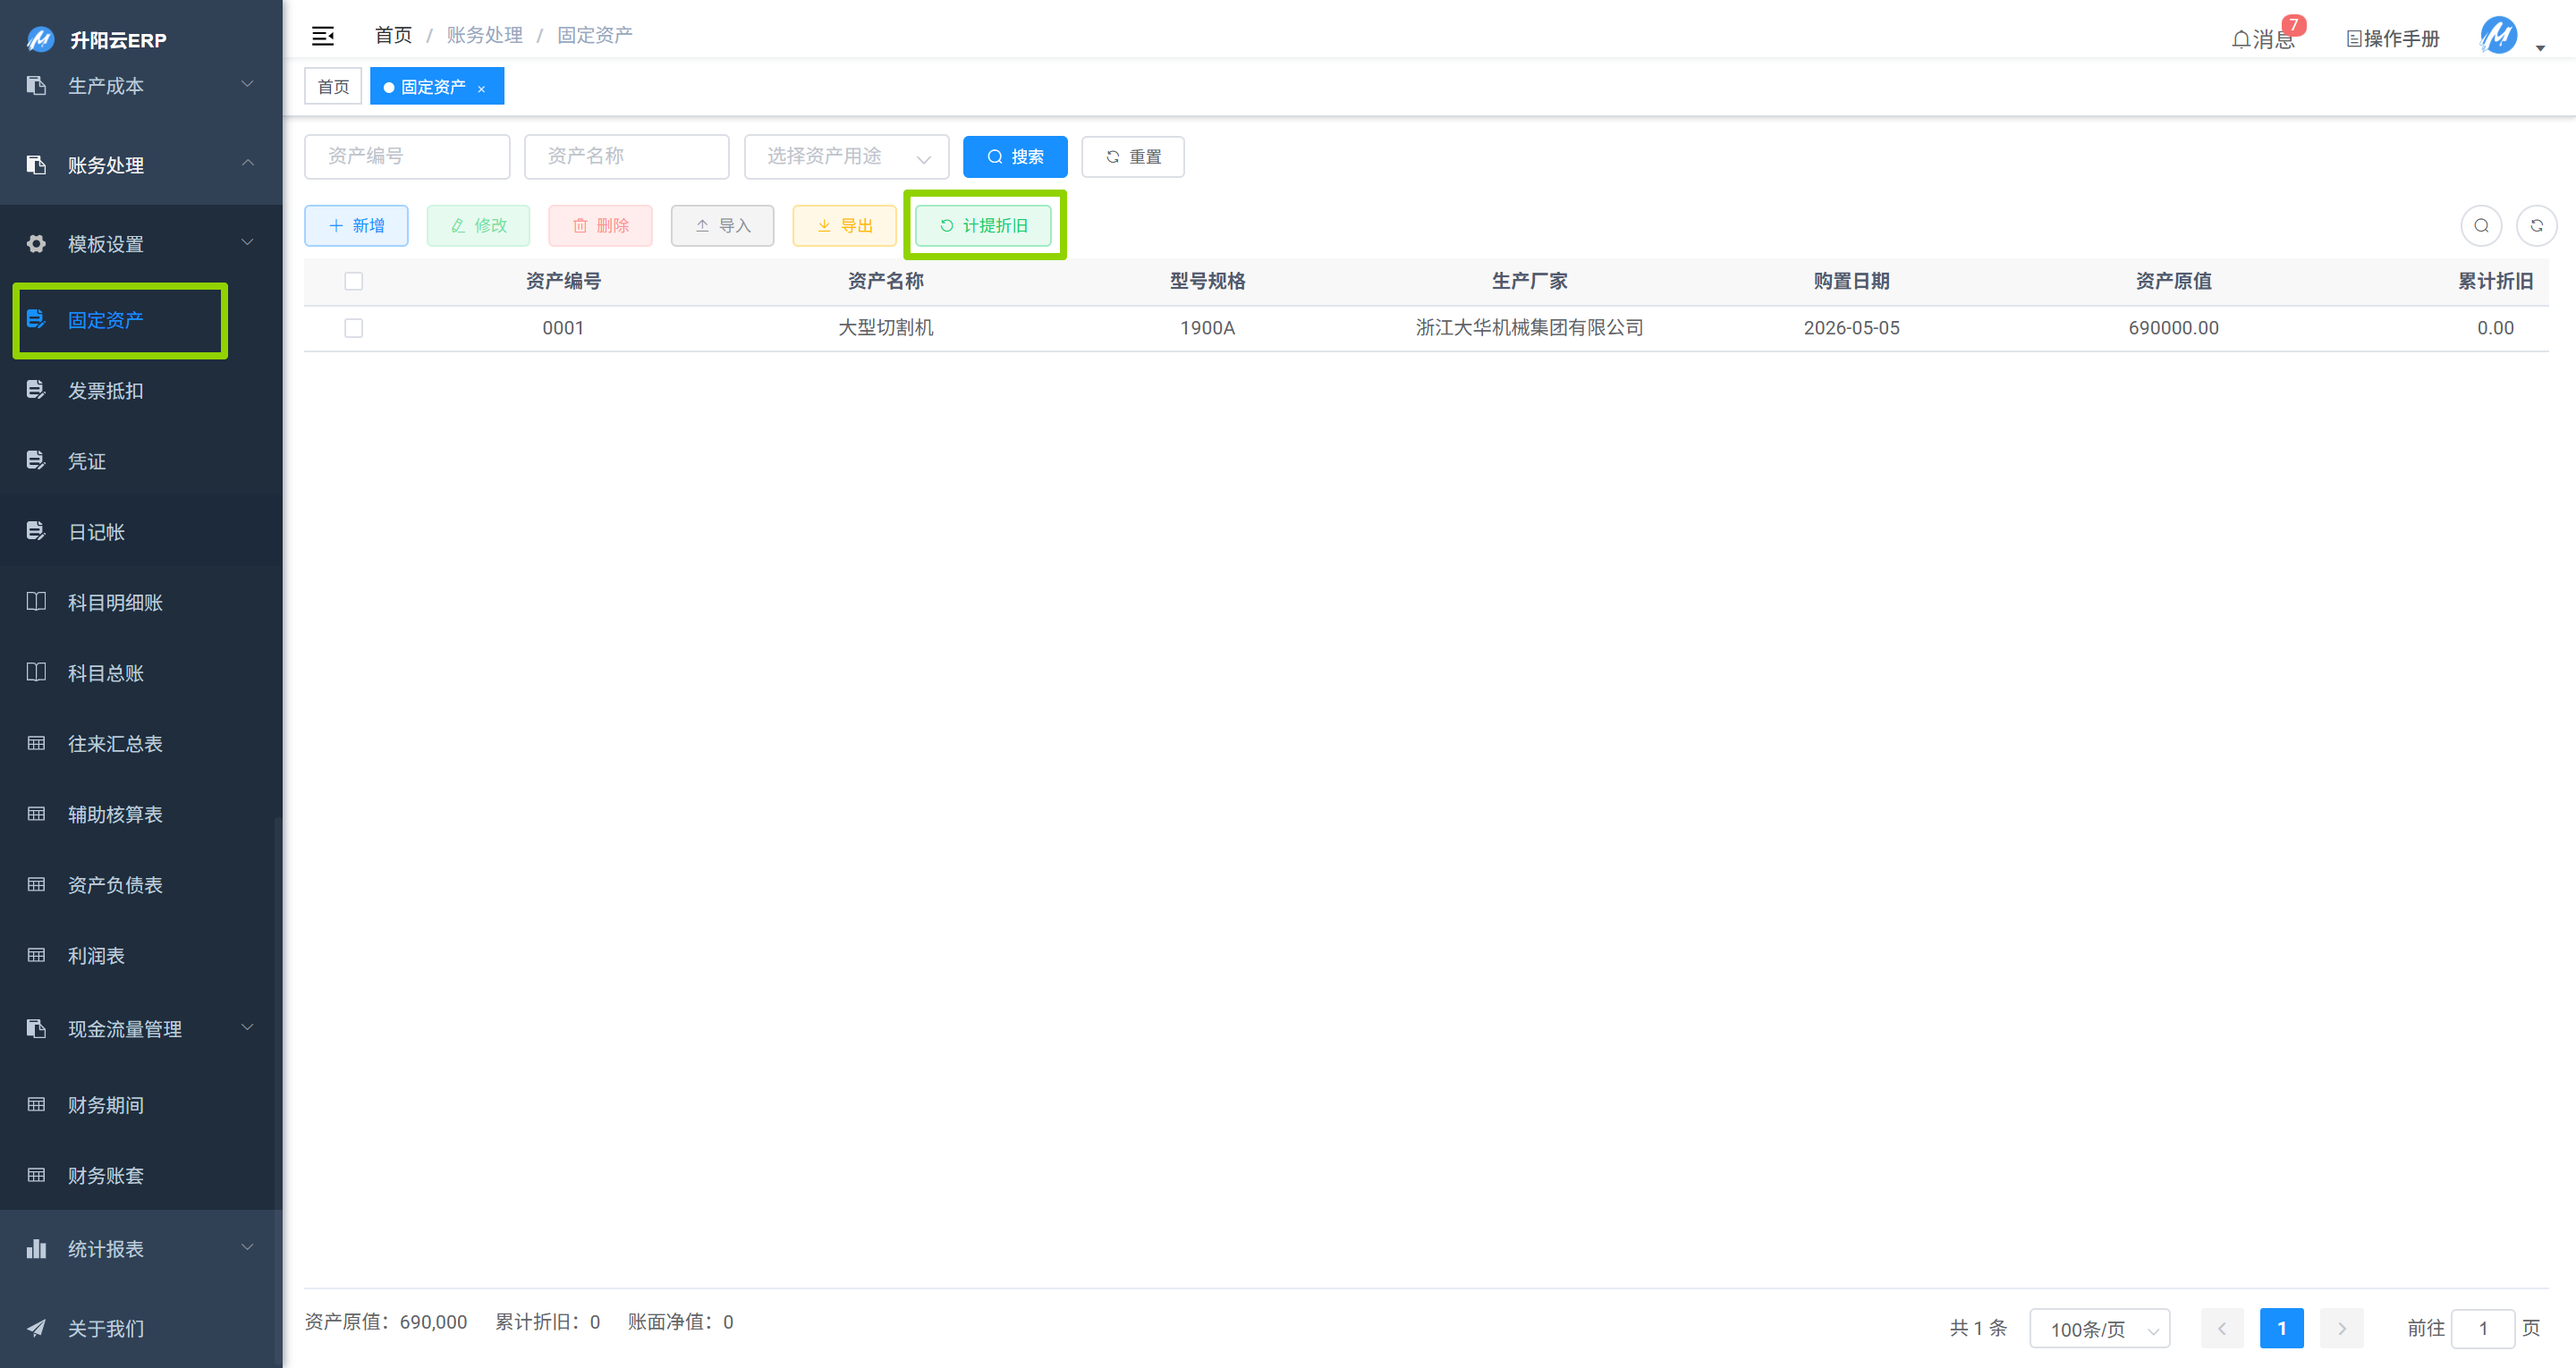Open 财务账套 in the sidebar
Viewport: 2576px width, 1368px height.
pos(141,1175)
